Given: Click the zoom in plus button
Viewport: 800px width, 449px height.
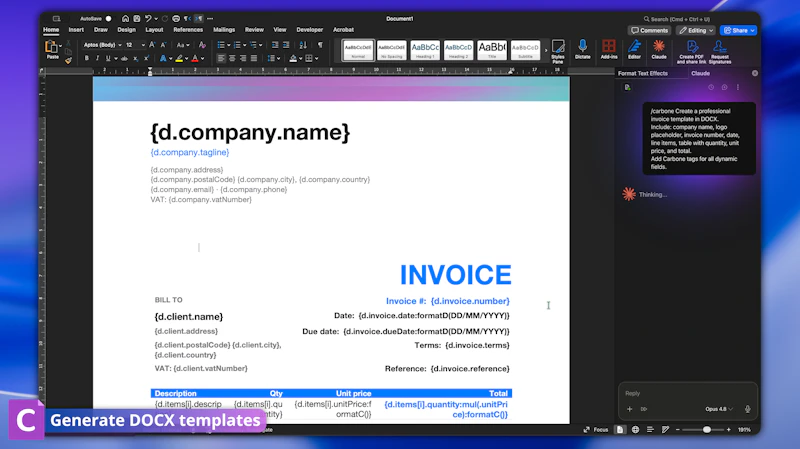Looking at the screenshot, I should (729, 430).
